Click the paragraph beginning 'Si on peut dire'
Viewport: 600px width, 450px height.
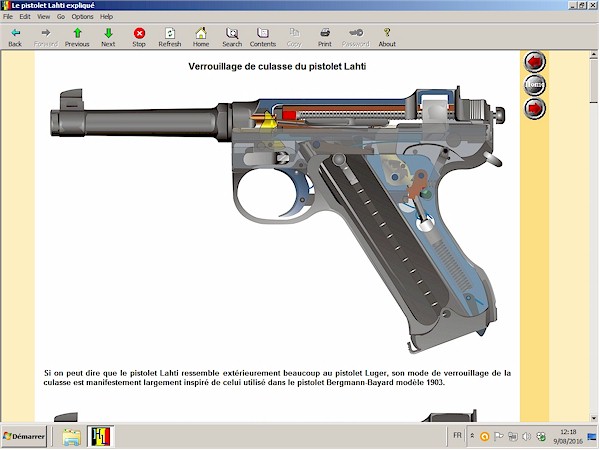(277, 377)
